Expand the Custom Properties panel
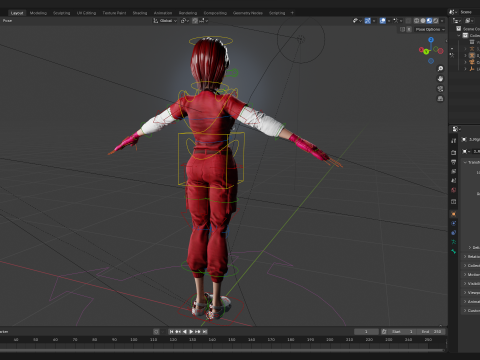Screen dimensions: 480x360 tap(471, 311)
